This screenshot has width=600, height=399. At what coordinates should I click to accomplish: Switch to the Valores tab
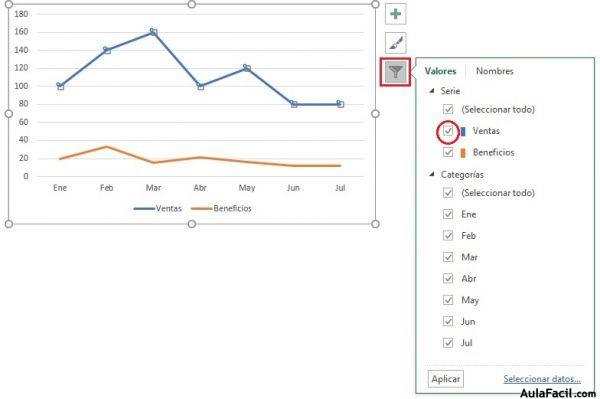[x=440, y=71]
